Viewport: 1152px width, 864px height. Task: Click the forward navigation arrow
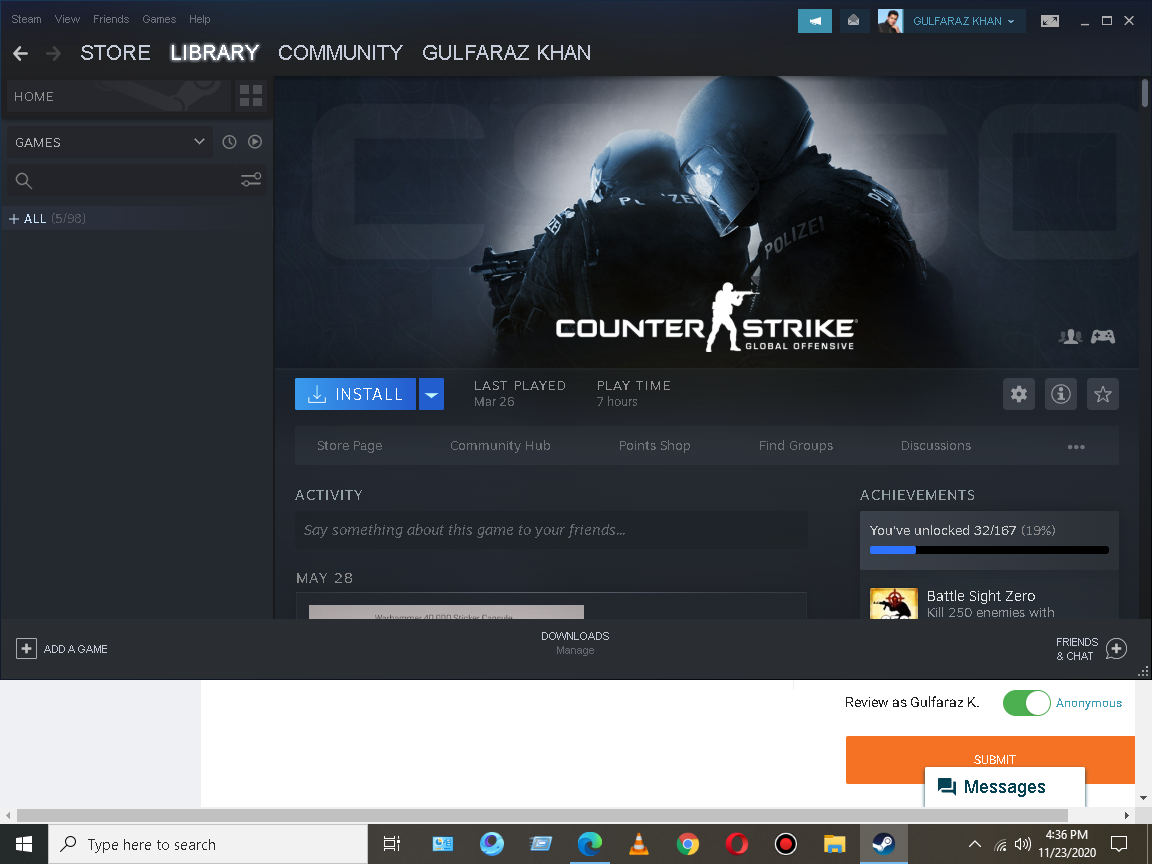pos(54,53)
